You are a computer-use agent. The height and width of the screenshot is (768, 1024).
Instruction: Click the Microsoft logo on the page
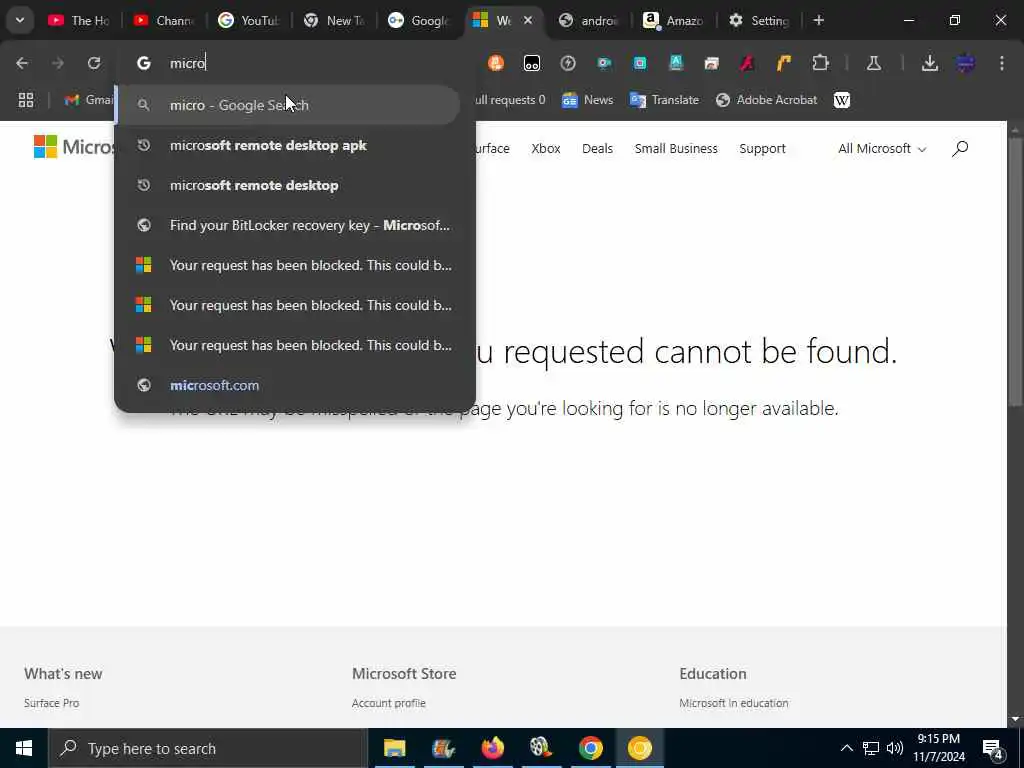tap(73, 146)
